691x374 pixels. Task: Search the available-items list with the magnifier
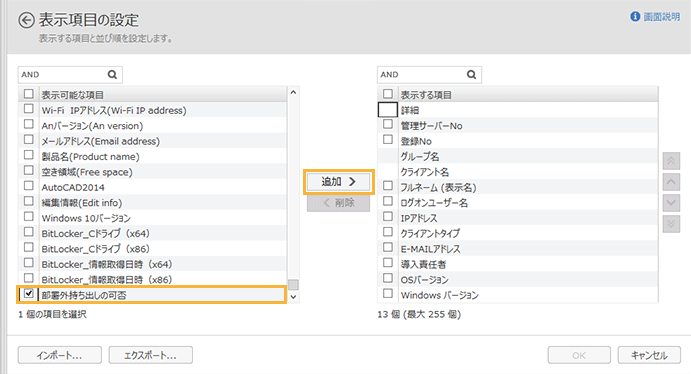pos(112,74)
